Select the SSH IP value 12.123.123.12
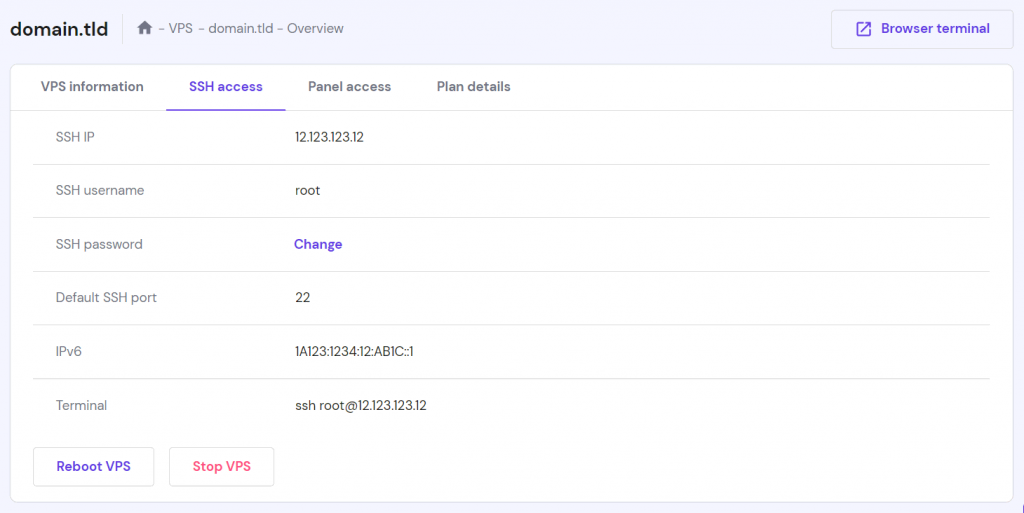 pyautogui.click(x=329, y=137)
